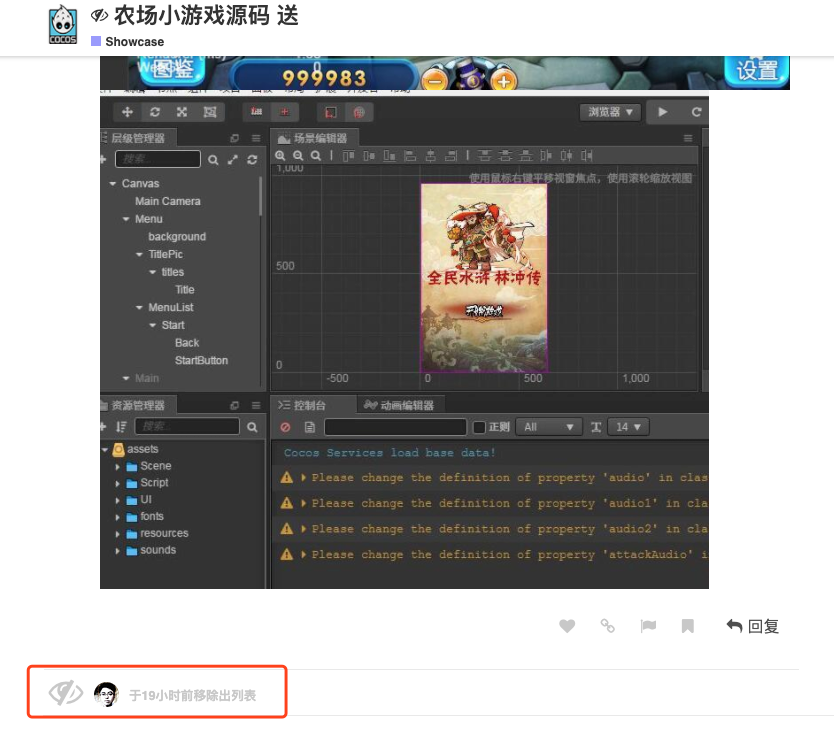Select the rect transform tool in the editor toolbar
The width and height of the screenshot is (834, 729).
[210, 112]
